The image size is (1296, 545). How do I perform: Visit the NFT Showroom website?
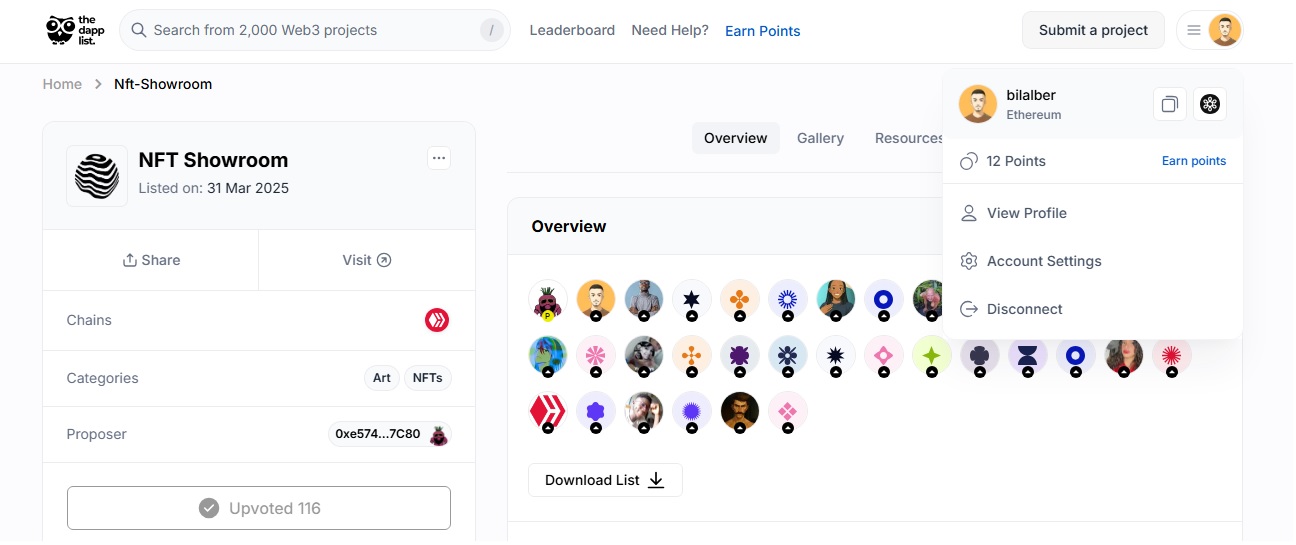[367, 260]
